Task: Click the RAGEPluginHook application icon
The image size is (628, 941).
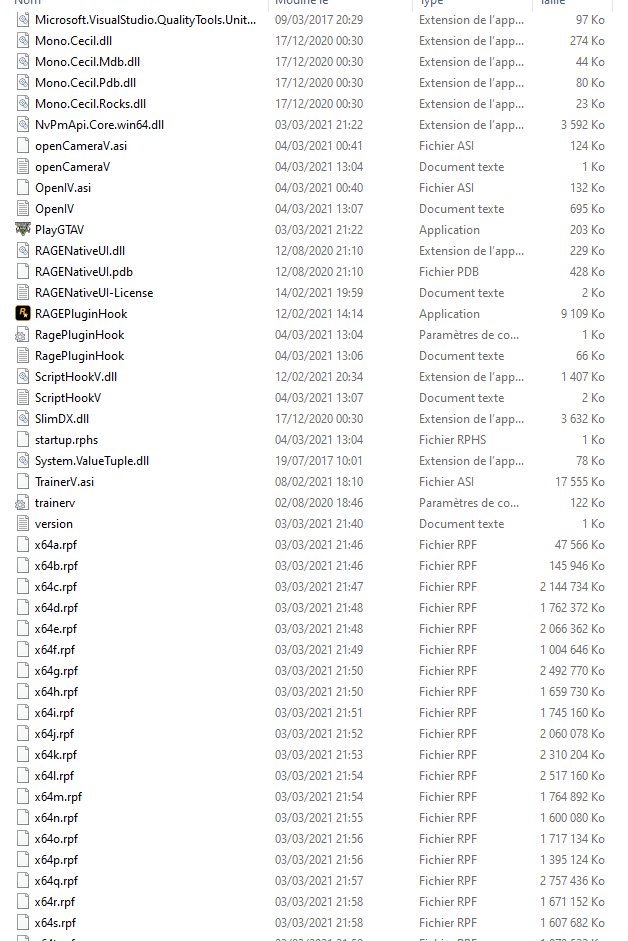Action: (23, 313)
